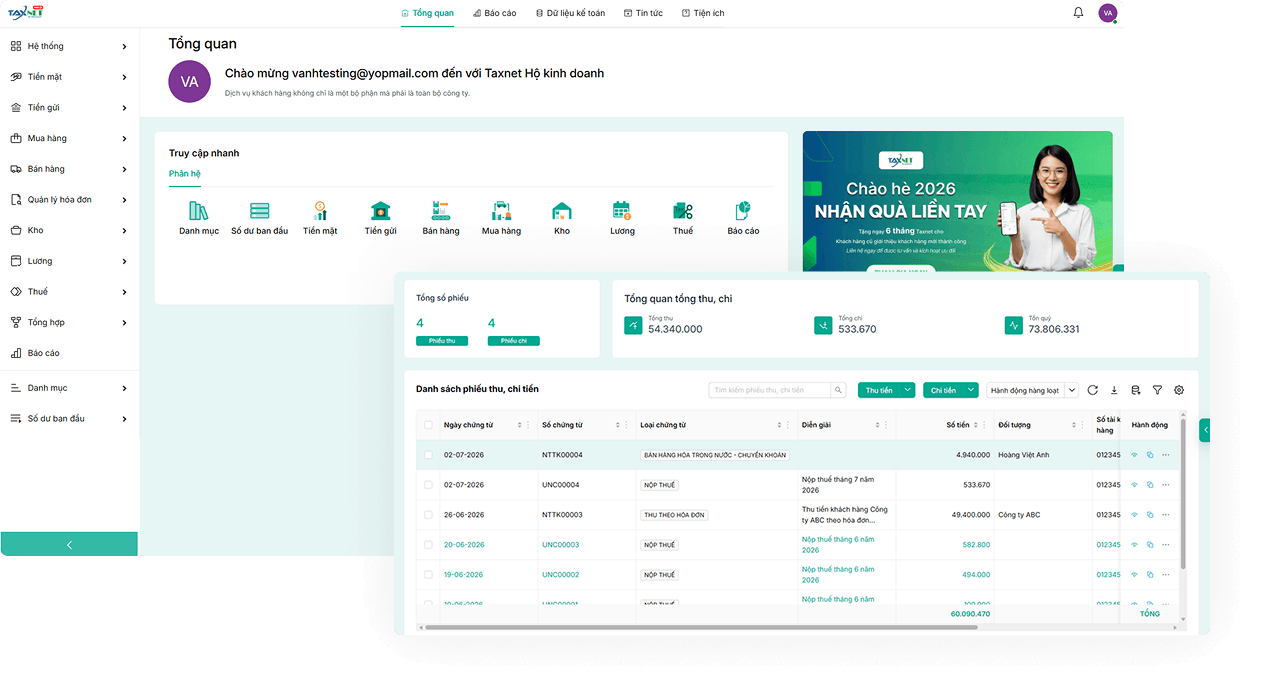Click the Tồn quỹ summary icon
The image size is (1270, 696).
pos(1013,325)
